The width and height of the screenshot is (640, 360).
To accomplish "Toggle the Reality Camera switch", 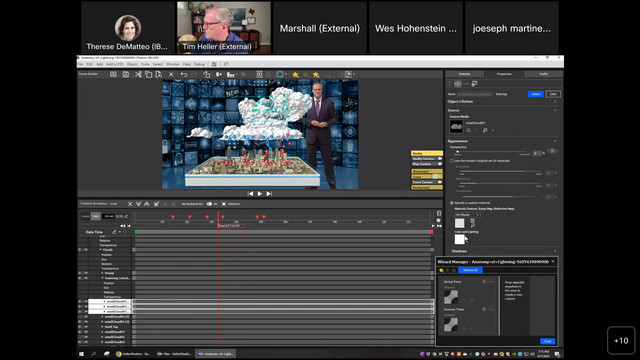I will (x=439, y=159).
